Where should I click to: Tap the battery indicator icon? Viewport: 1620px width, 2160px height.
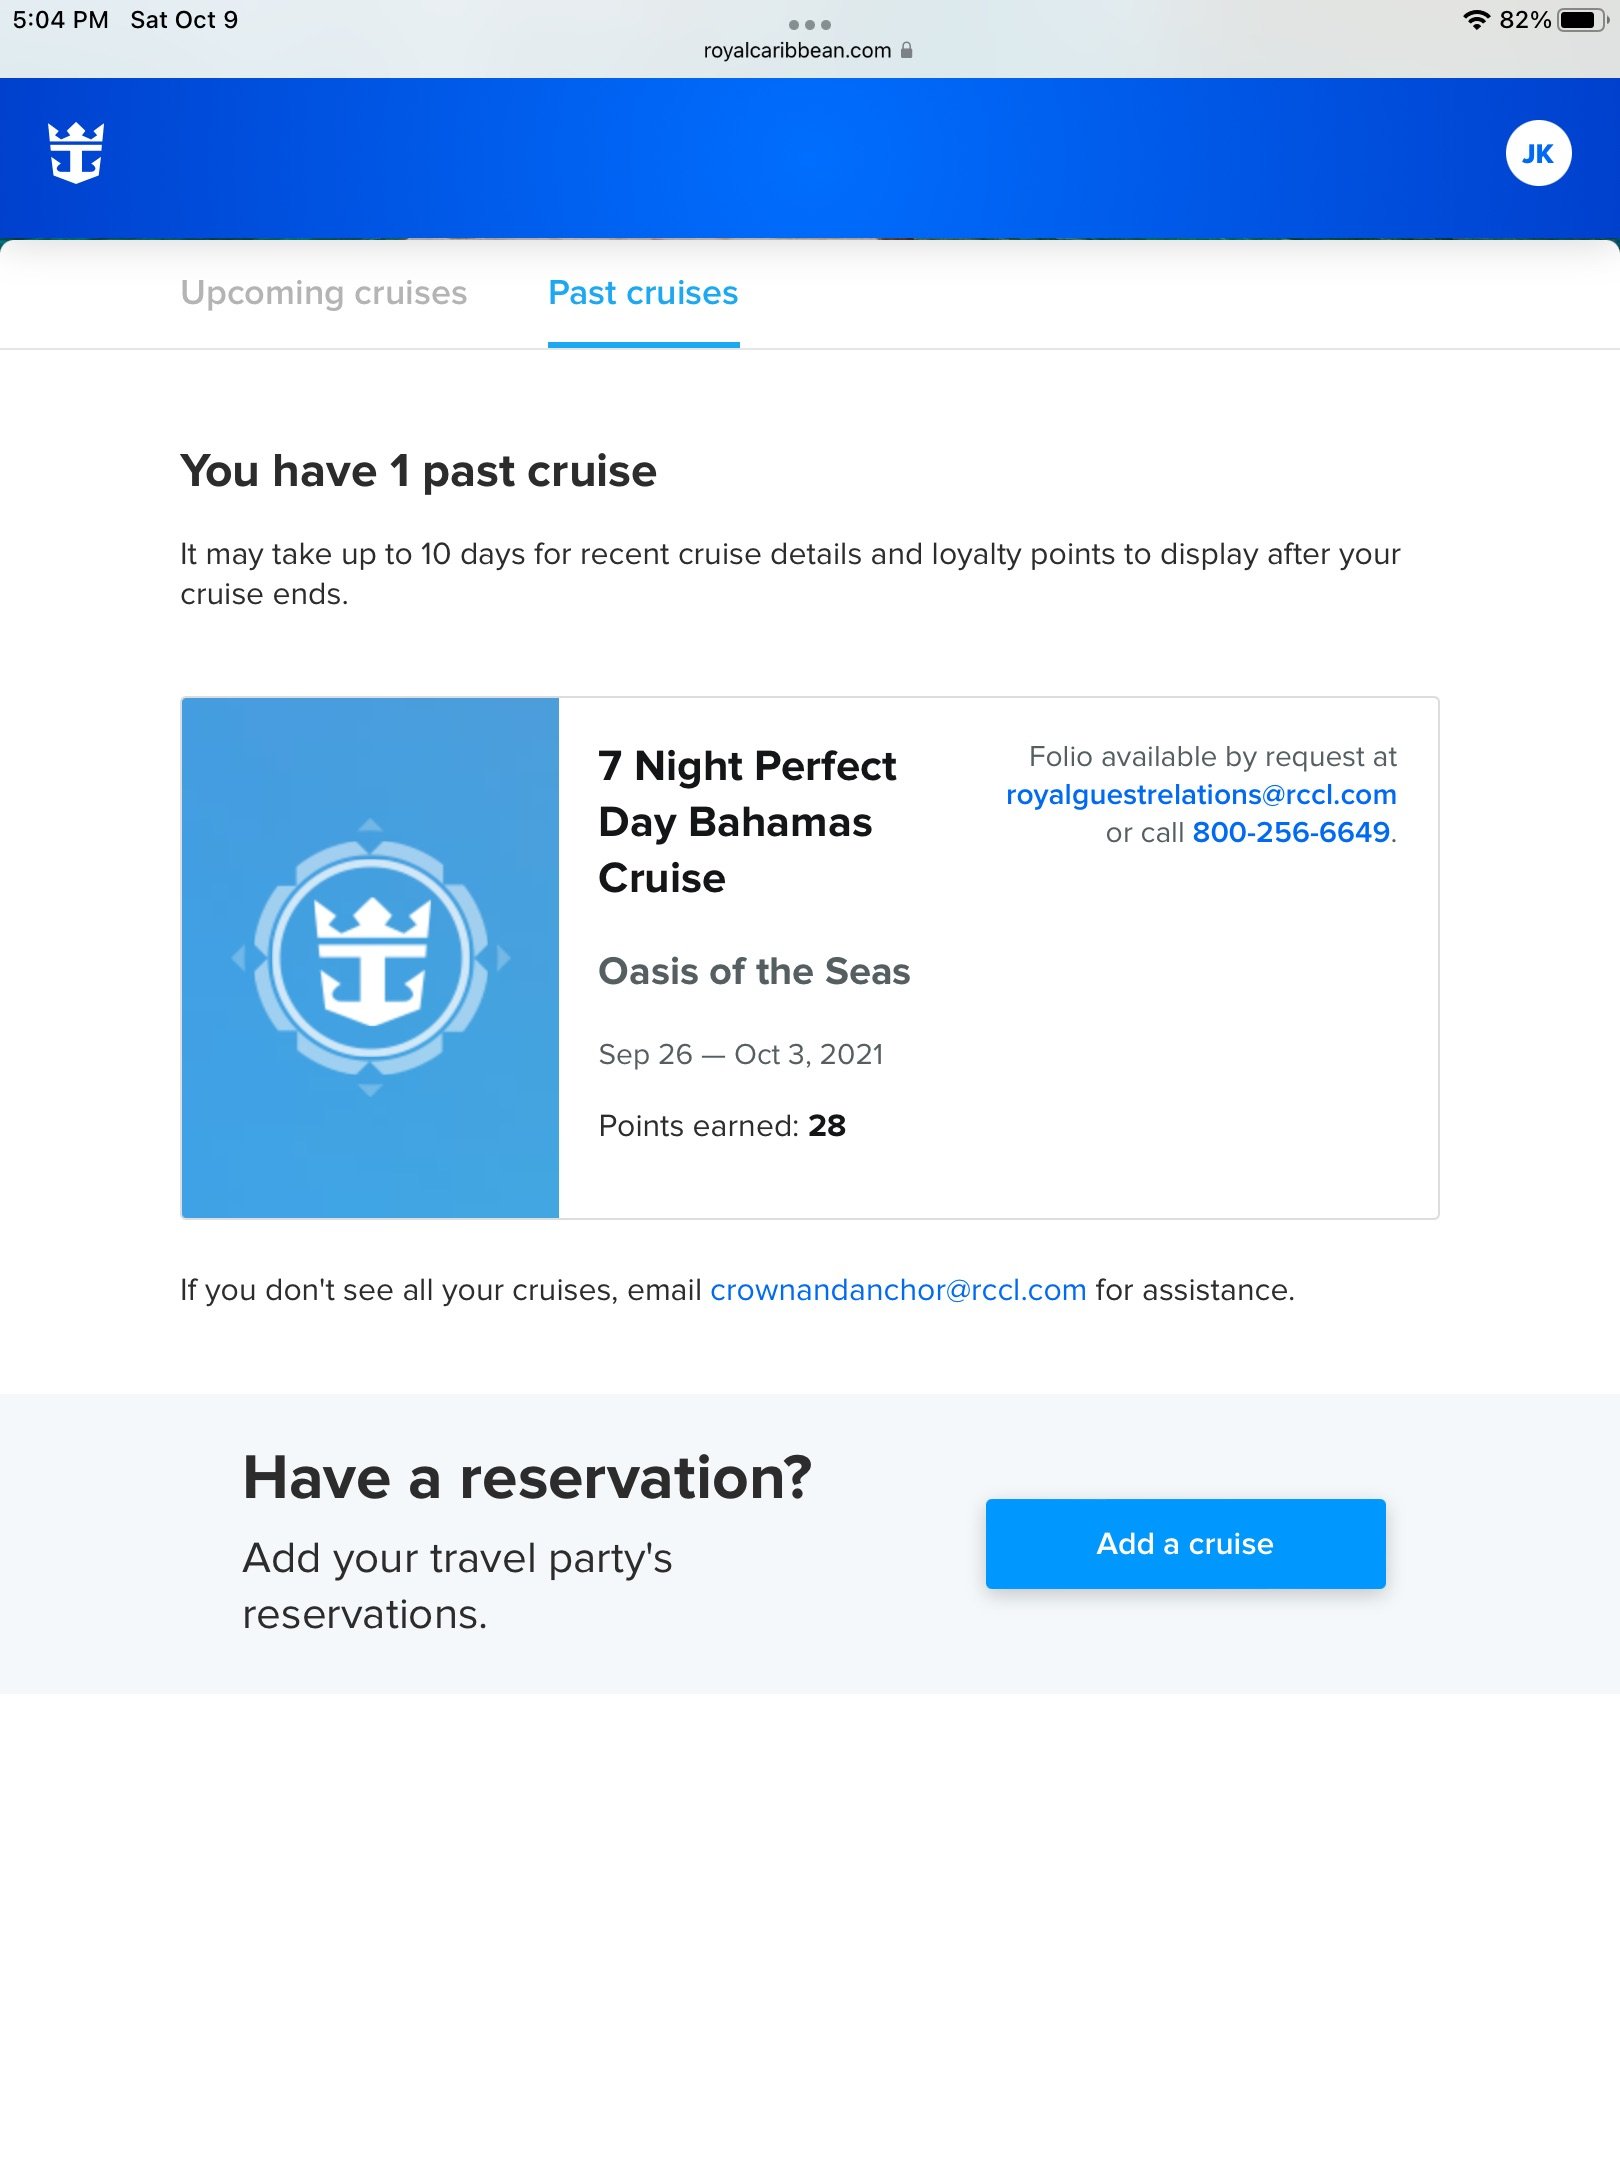tap(1583, 20)
